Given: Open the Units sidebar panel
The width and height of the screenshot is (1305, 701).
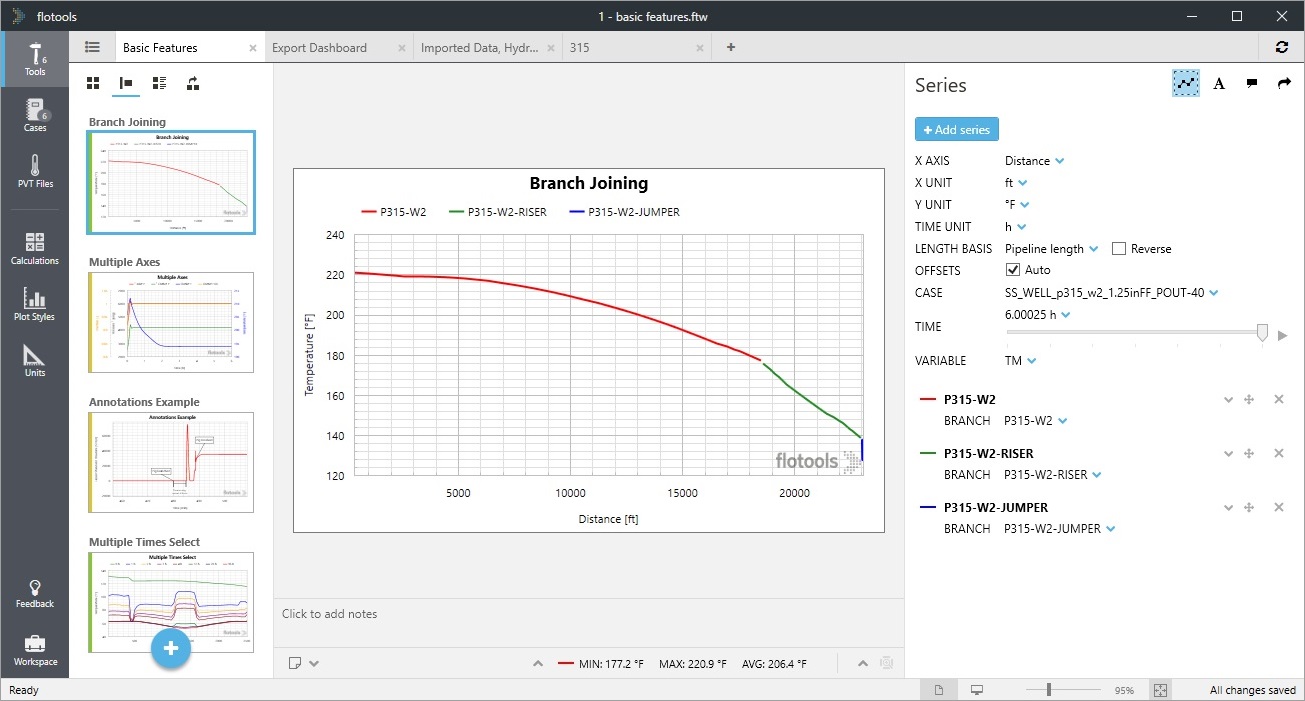Looking at the screenshot, I should [x=35, y=360].
